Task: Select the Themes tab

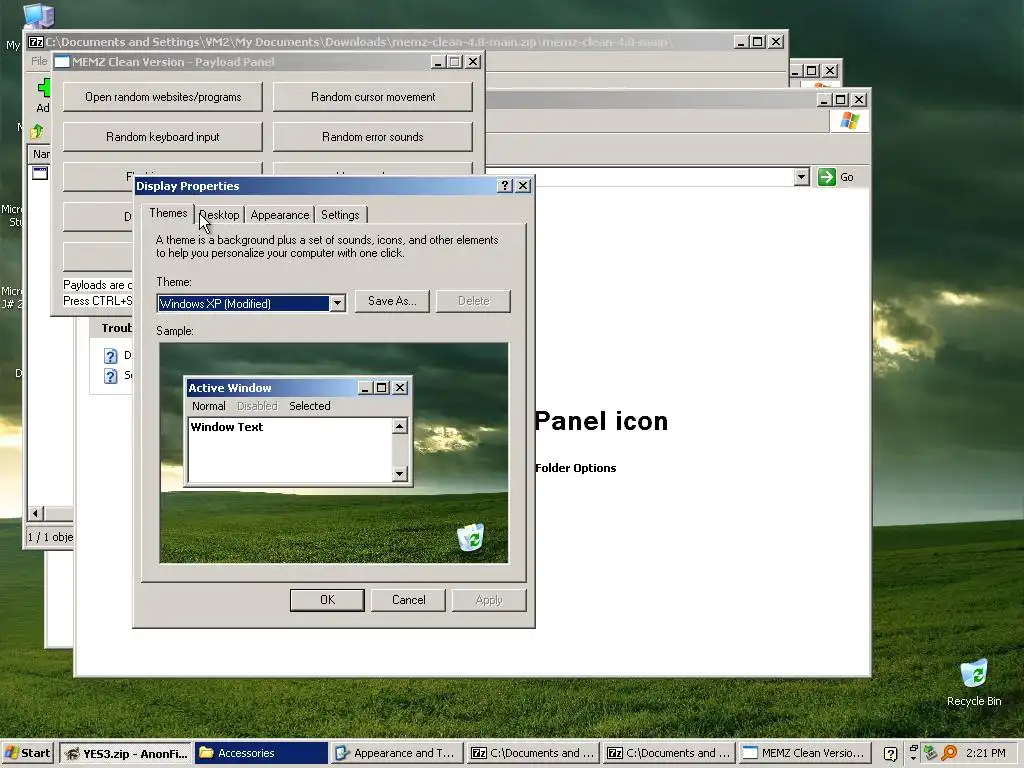Action: pyautogui.click(x=168, y=213)
